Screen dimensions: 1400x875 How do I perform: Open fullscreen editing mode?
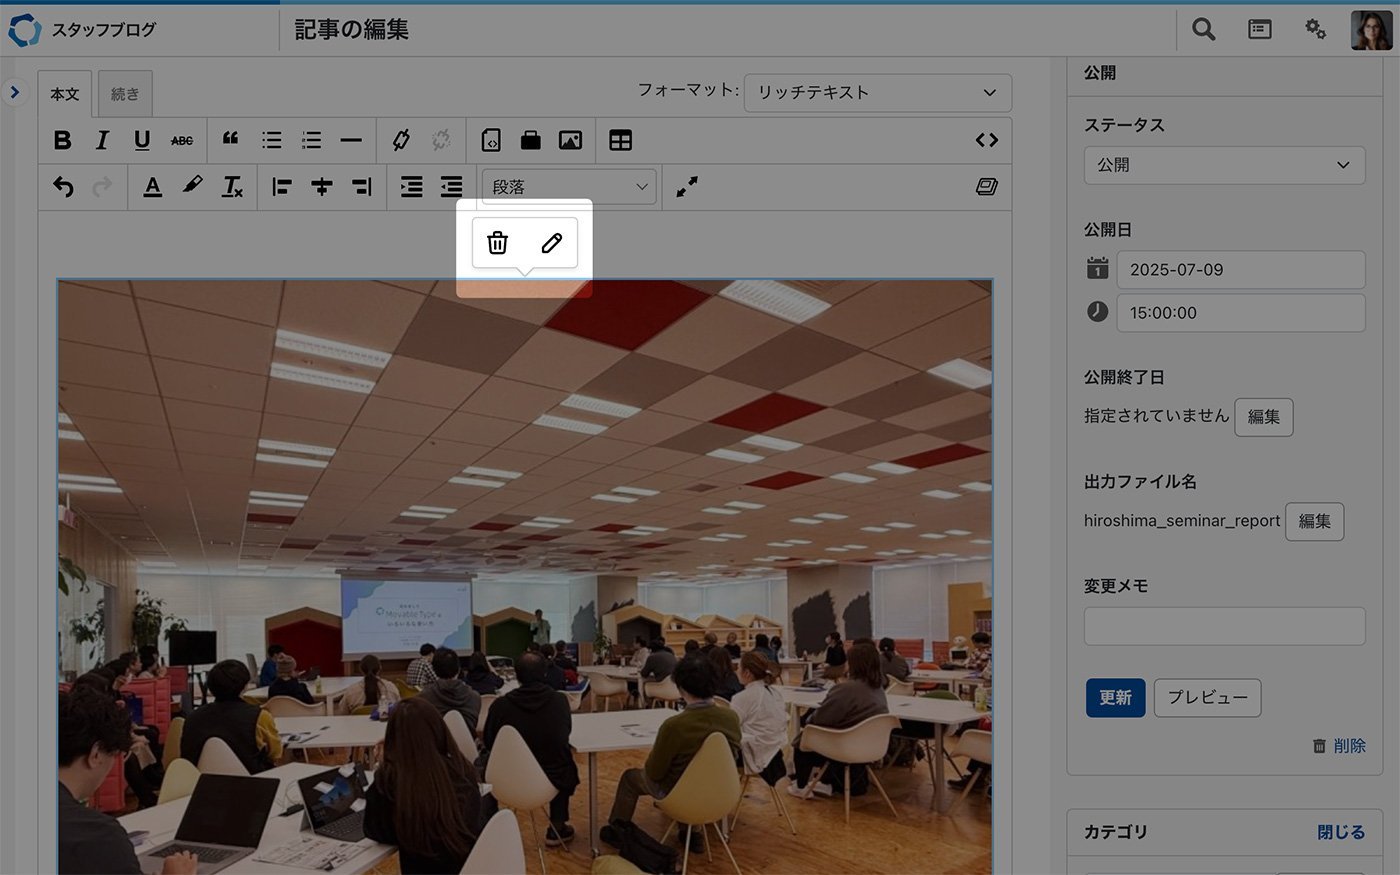pyautogui.click(x=686, y=187)
